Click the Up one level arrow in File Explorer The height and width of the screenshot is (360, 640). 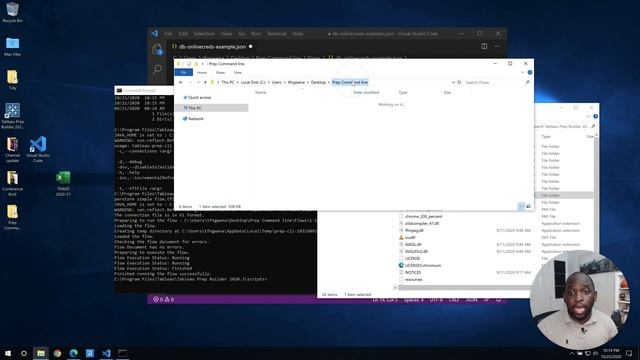click(x=205, y=82)
